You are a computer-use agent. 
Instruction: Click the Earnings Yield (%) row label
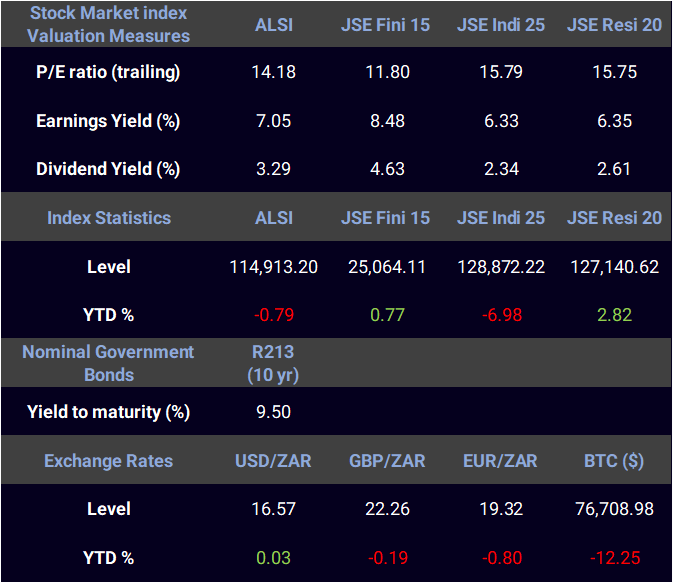coord(108,121)
